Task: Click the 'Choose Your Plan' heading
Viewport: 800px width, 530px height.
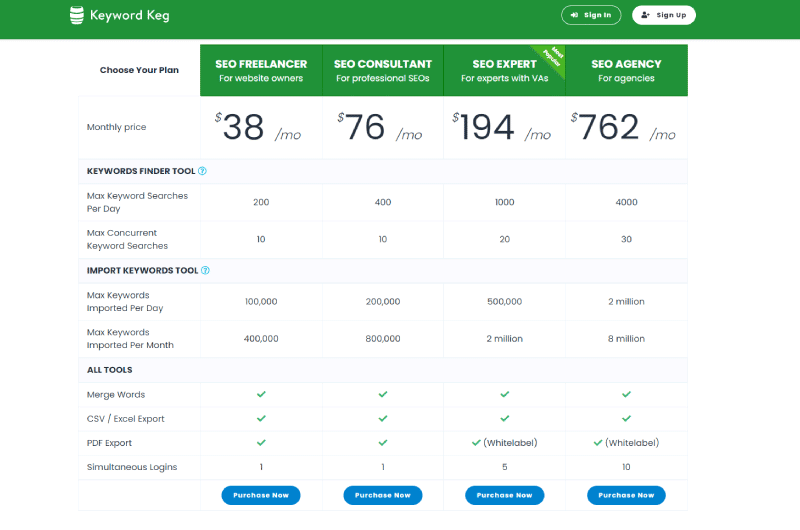Action: (x=139, y=70)
